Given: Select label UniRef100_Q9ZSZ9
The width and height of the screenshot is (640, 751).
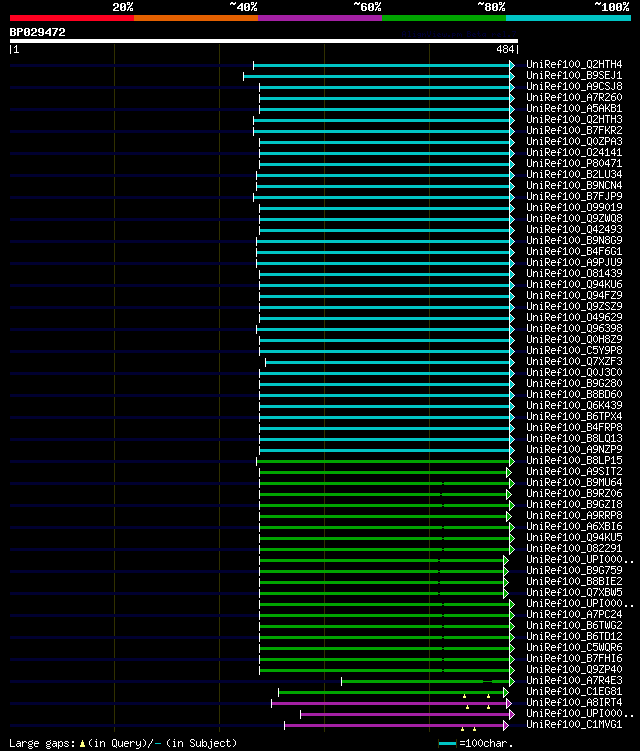Looking at the screenshot, I should click(574, 307).
